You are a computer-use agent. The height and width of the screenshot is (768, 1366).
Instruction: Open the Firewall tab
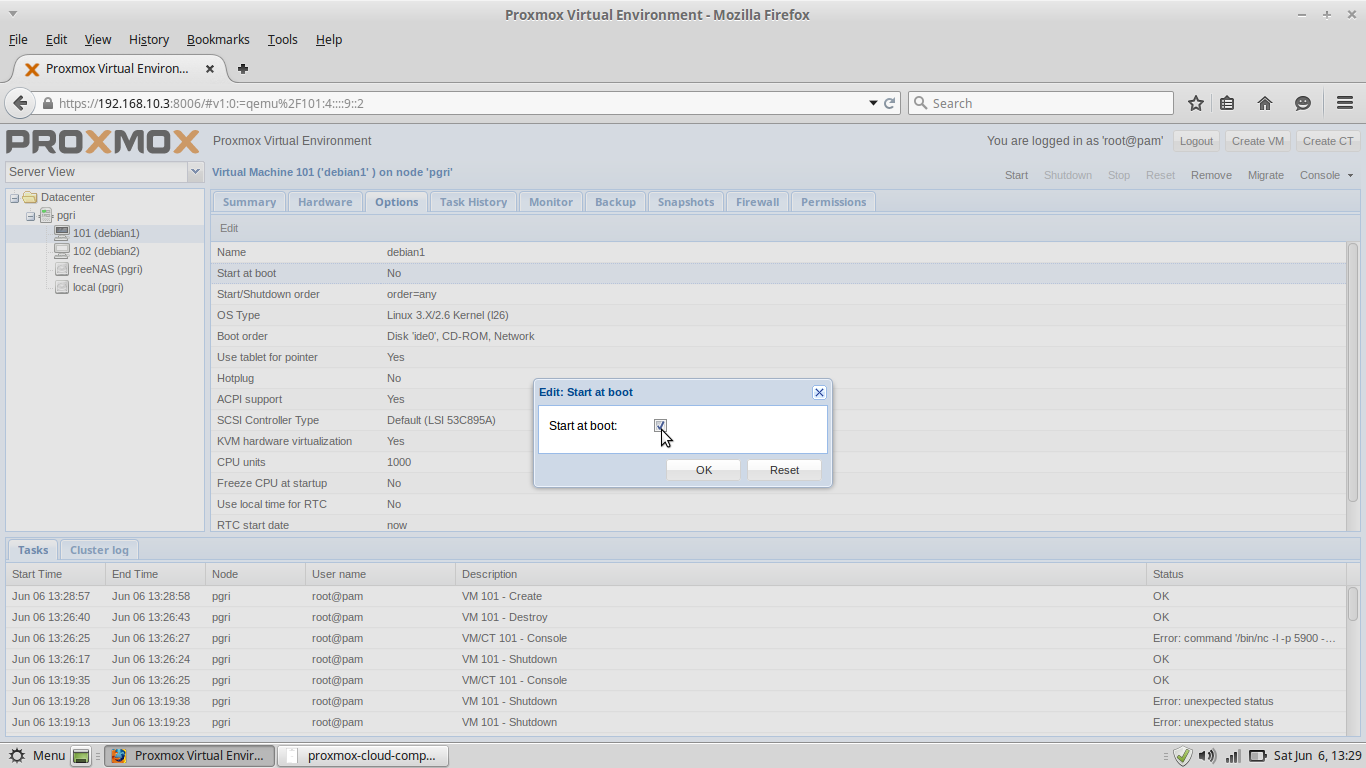pyautogui.click(x=757, y=202)
